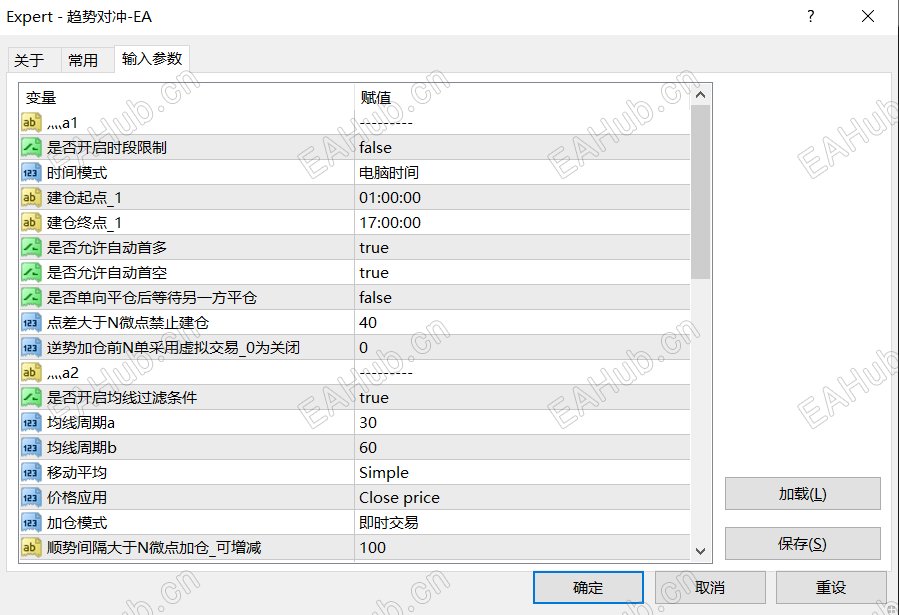
Task: Click the vertical scrollbar thumb
Action: pos(701,192)
